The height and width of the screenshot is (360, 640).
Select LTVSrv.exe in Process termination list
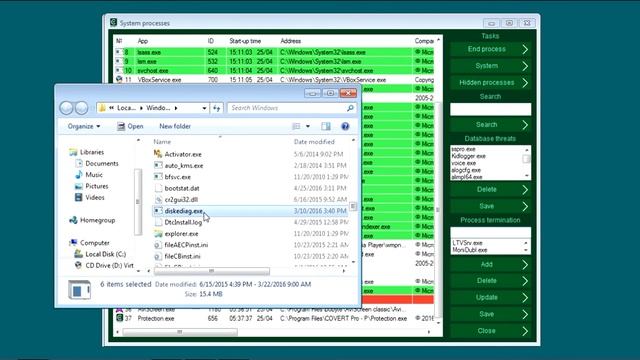coord(467,243)
